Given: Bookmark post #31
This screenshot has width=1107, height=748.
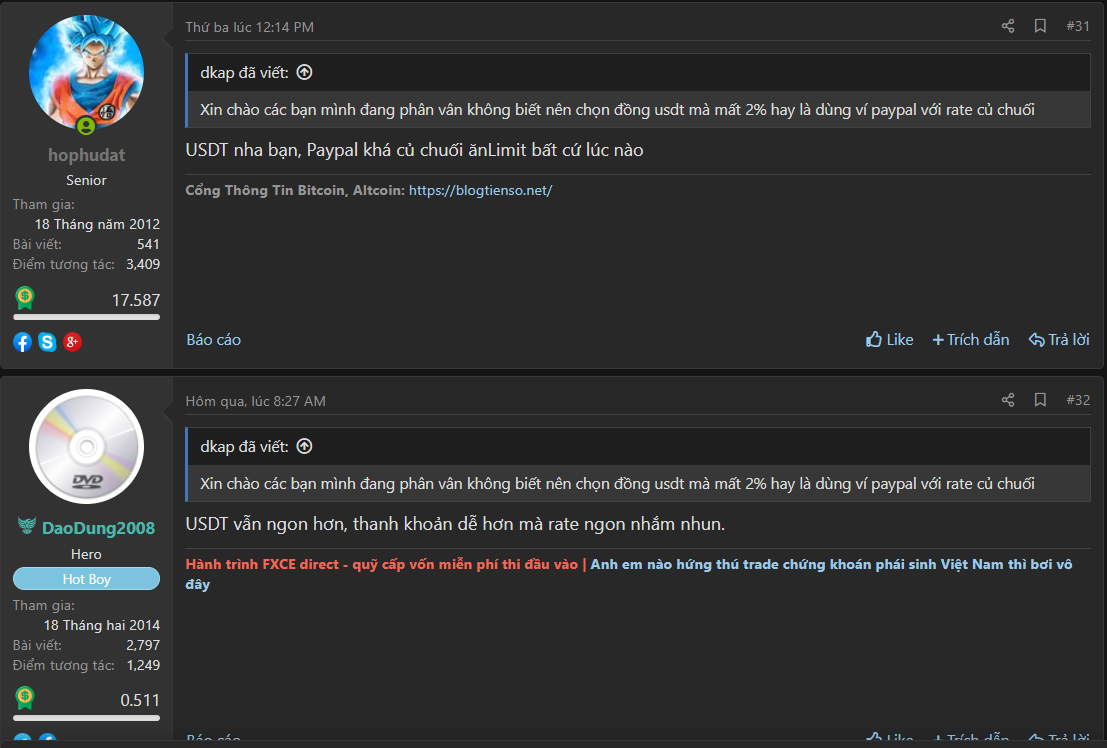Looking at the screenshot, I should coord(1040,26).
